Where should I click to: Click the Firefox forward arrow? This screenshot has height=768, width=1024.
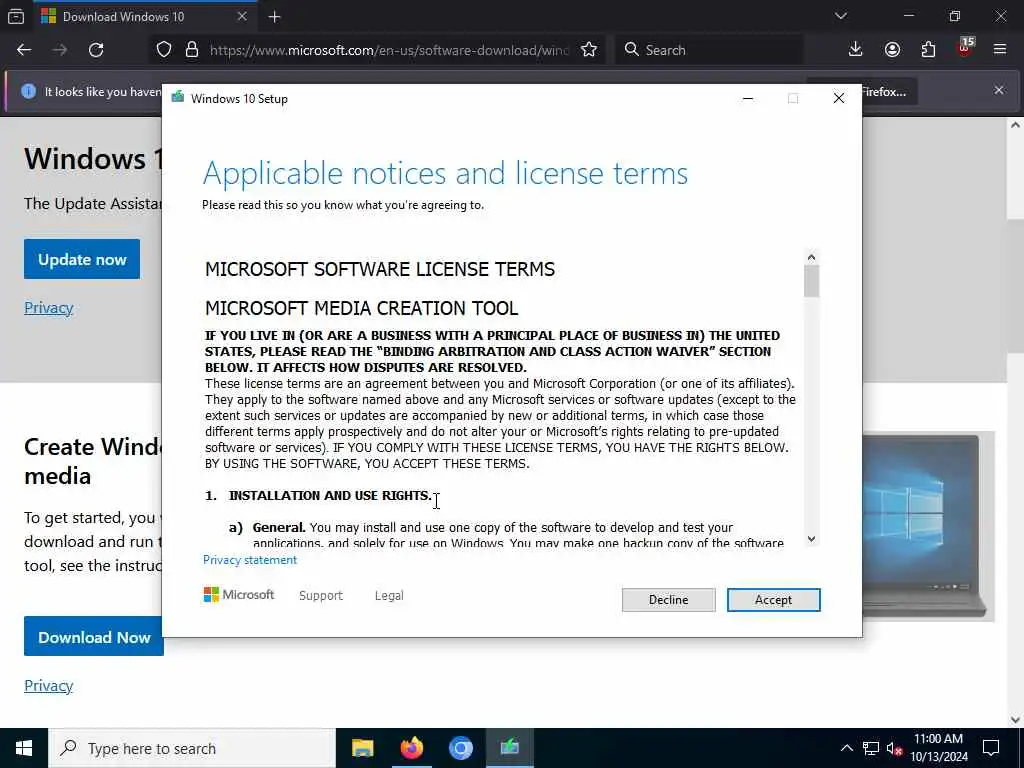click(59, 50)
